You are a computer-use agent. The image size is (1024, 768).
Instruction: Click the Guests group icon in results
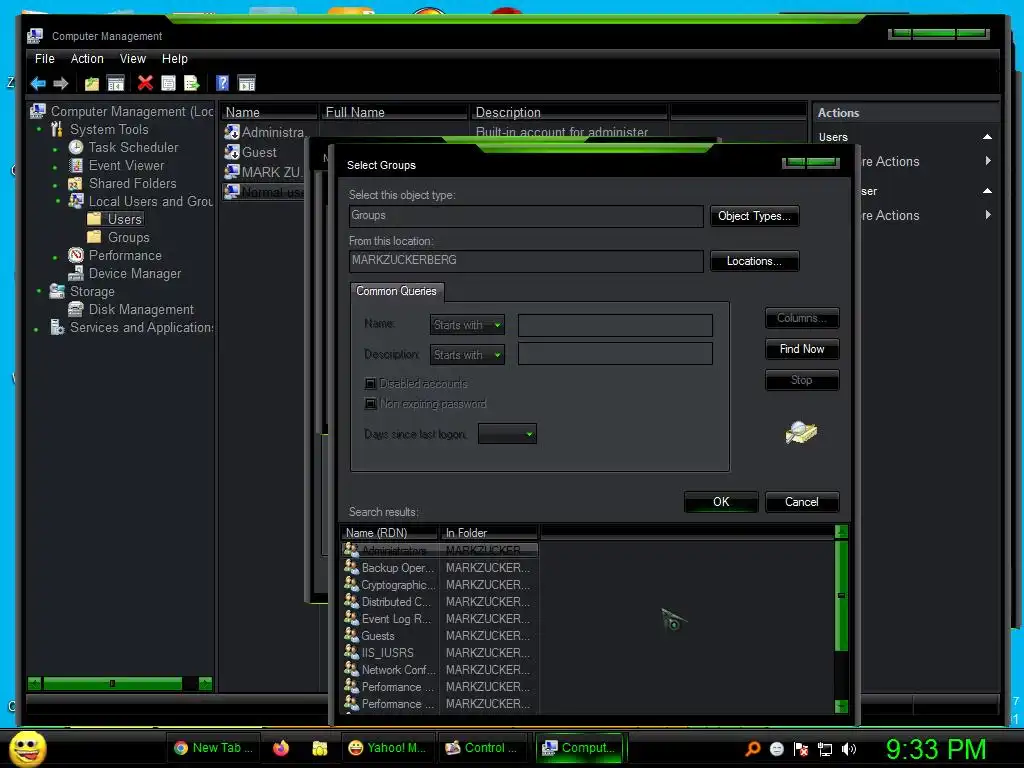(x=351, y=635)
